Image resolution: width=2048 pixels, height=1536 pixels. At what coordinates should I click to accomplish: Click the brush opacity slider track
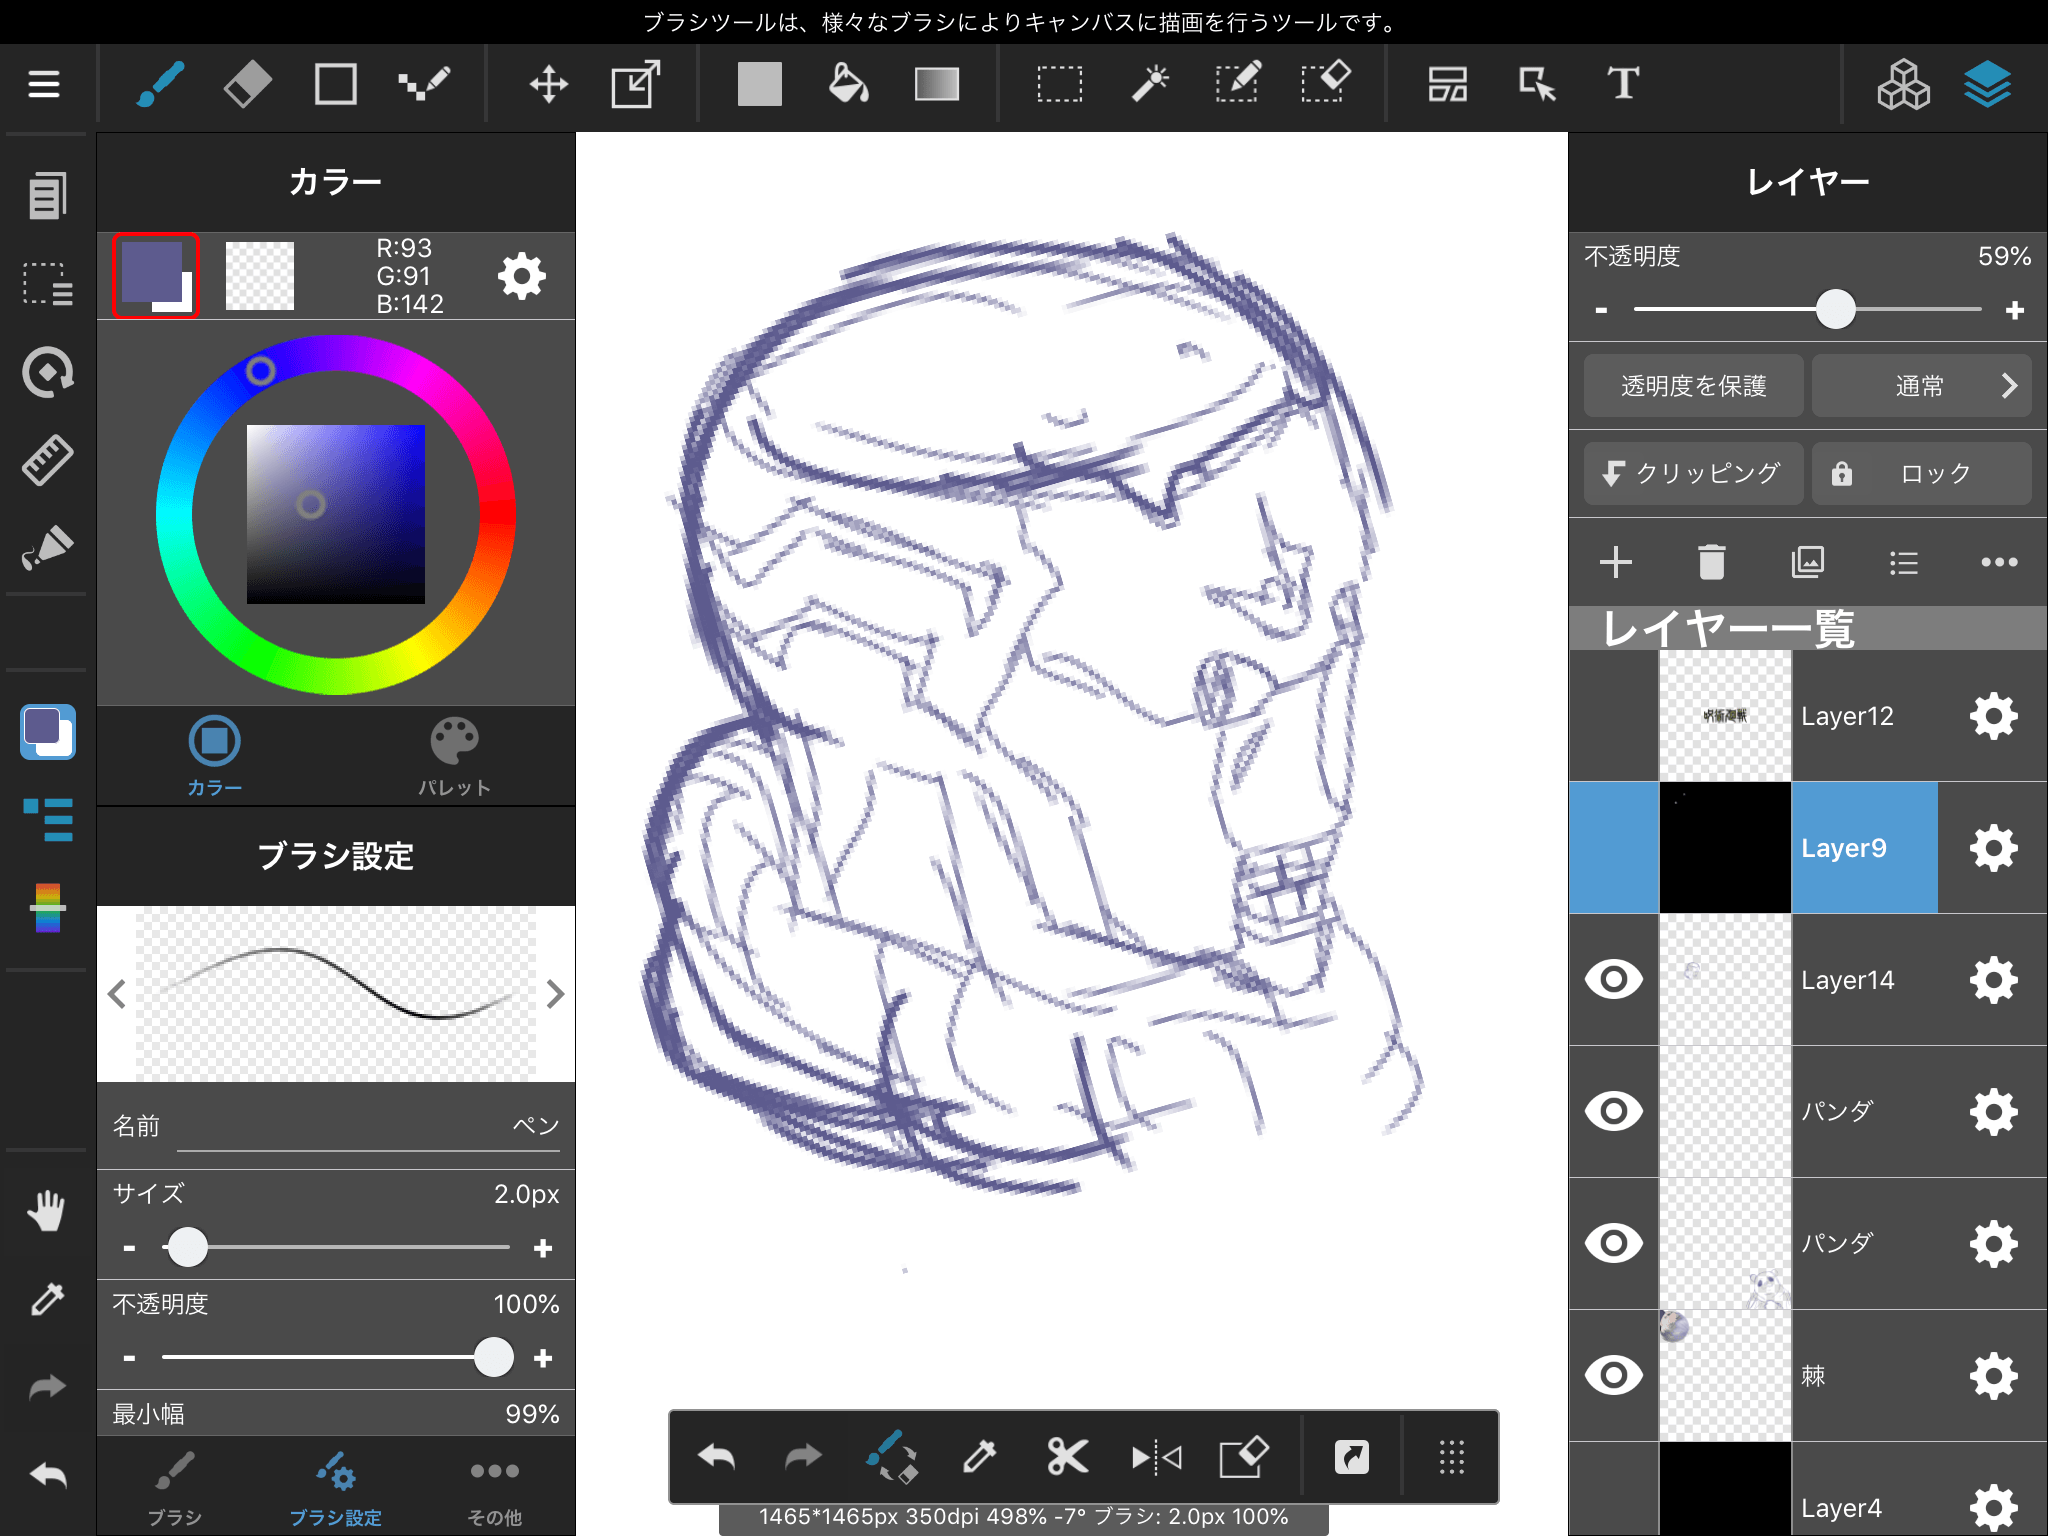coord(336,1357)
